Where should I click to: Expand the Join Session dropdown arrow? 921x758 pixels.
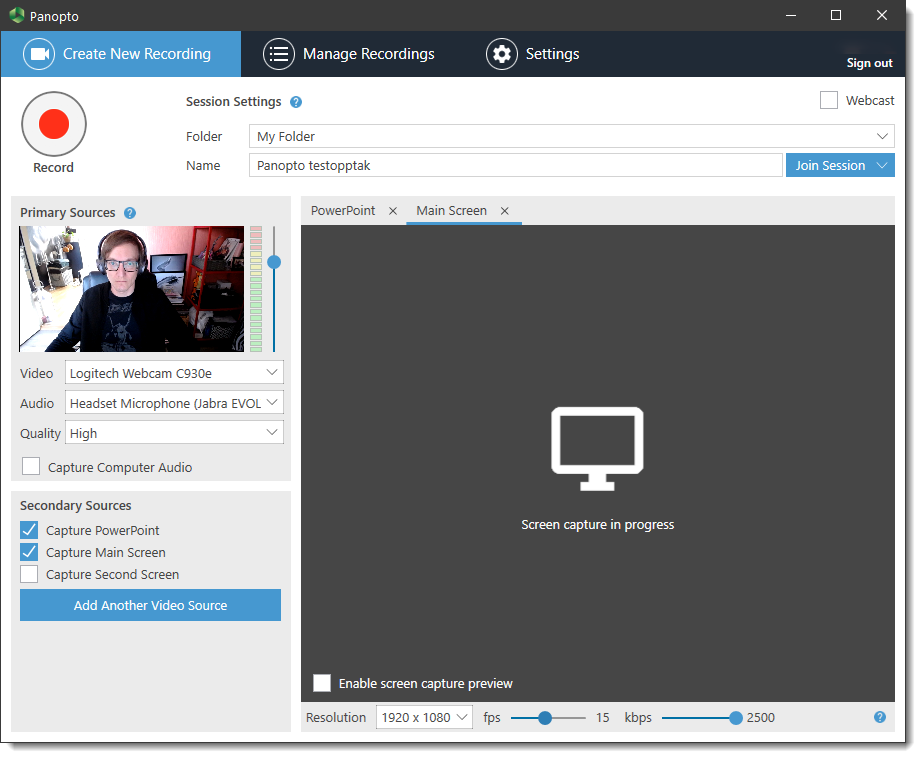[882, 165]
